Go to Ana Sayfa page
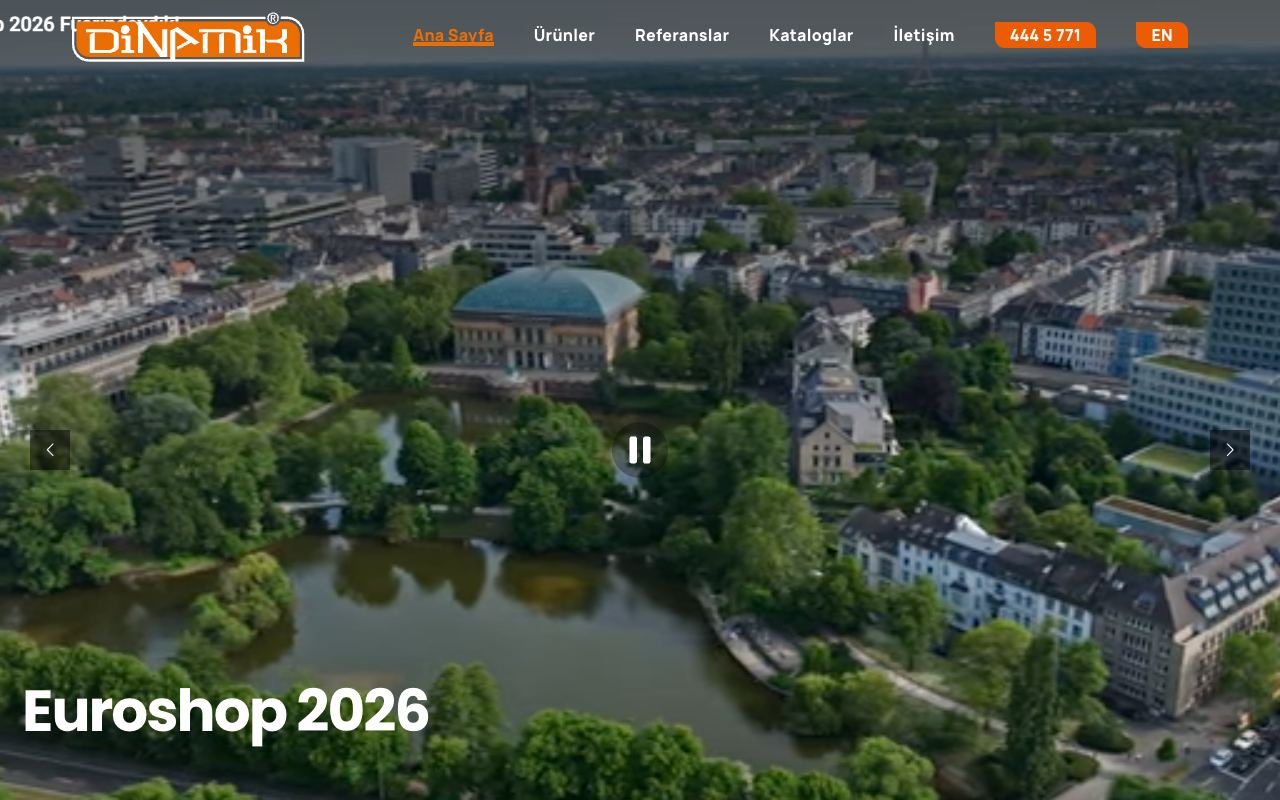 click(453, 35)
